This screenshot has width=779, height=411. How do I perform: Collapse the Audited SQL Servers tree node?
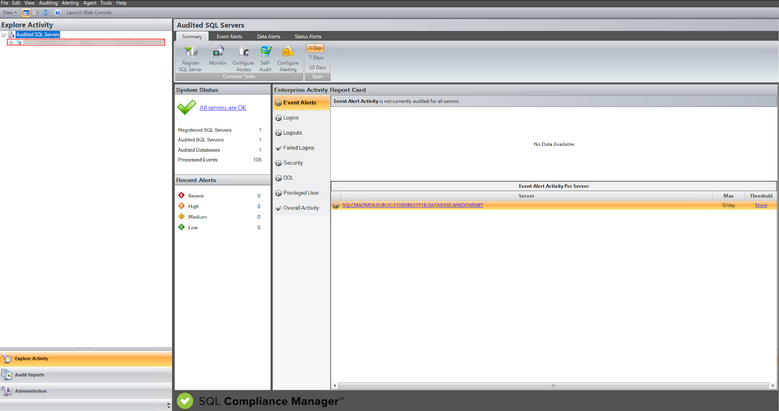point(3,35)
